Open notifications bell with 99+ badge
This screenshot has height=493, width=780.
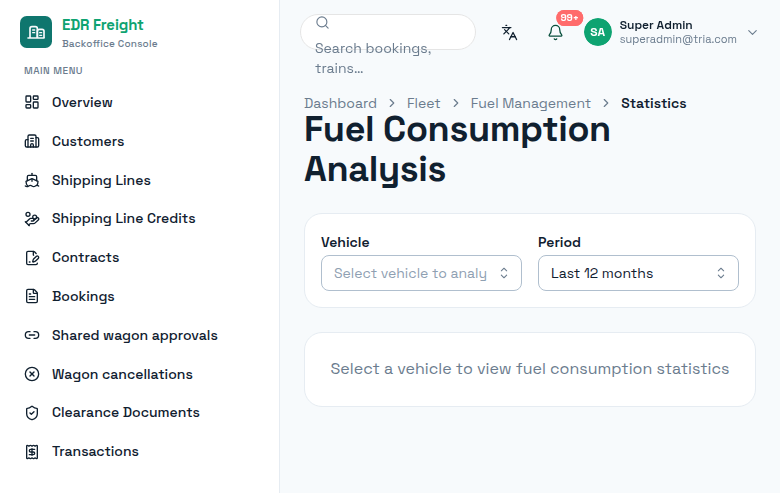pos(555,32)
